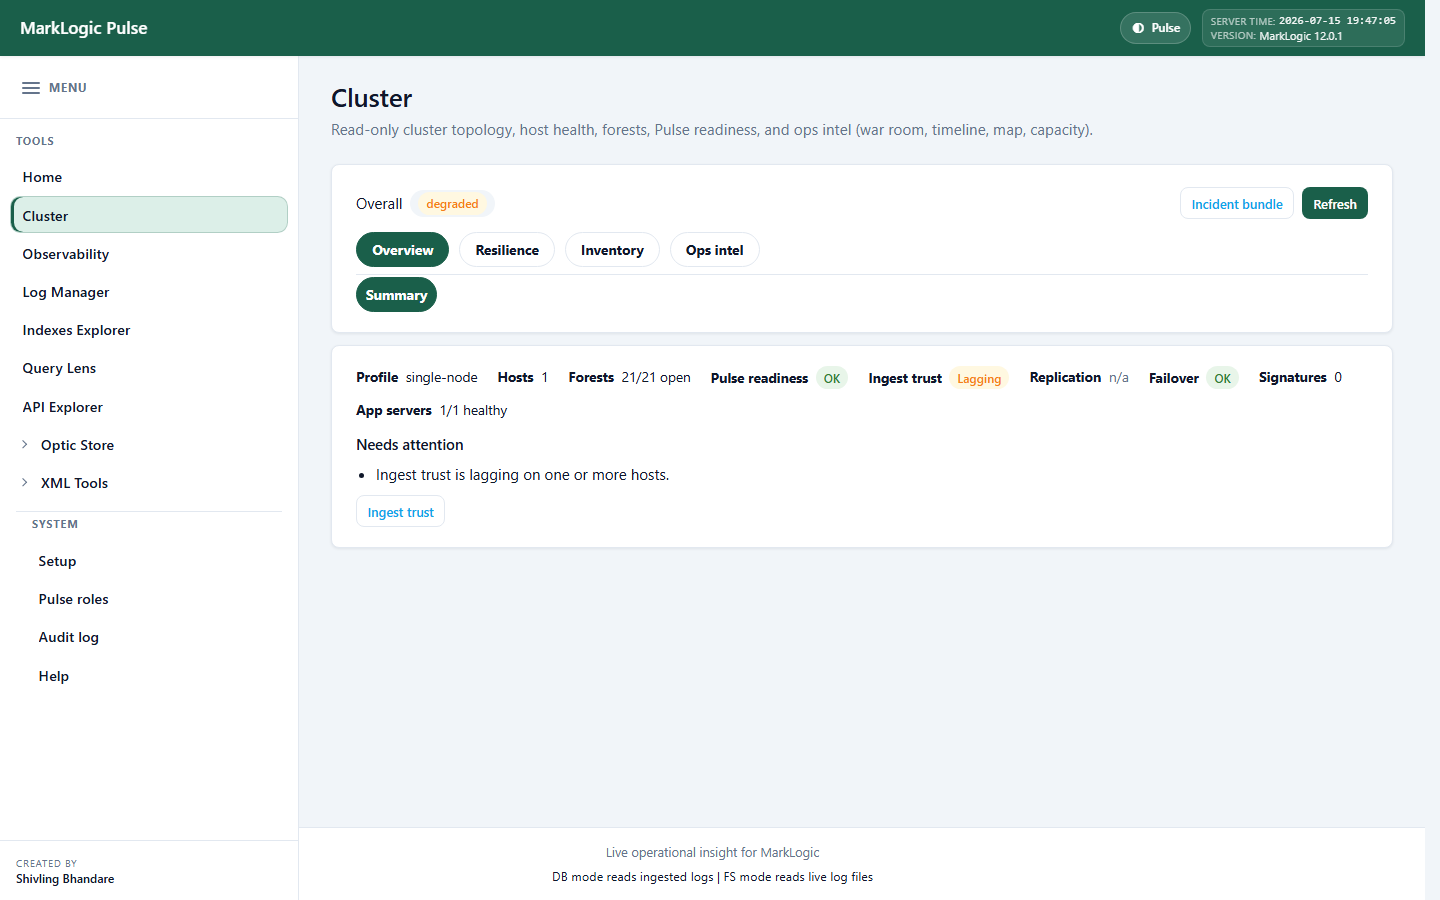Screen dimensions: 1440x900
Task: Click the Incident bundle button
Action: point(1237,204)
